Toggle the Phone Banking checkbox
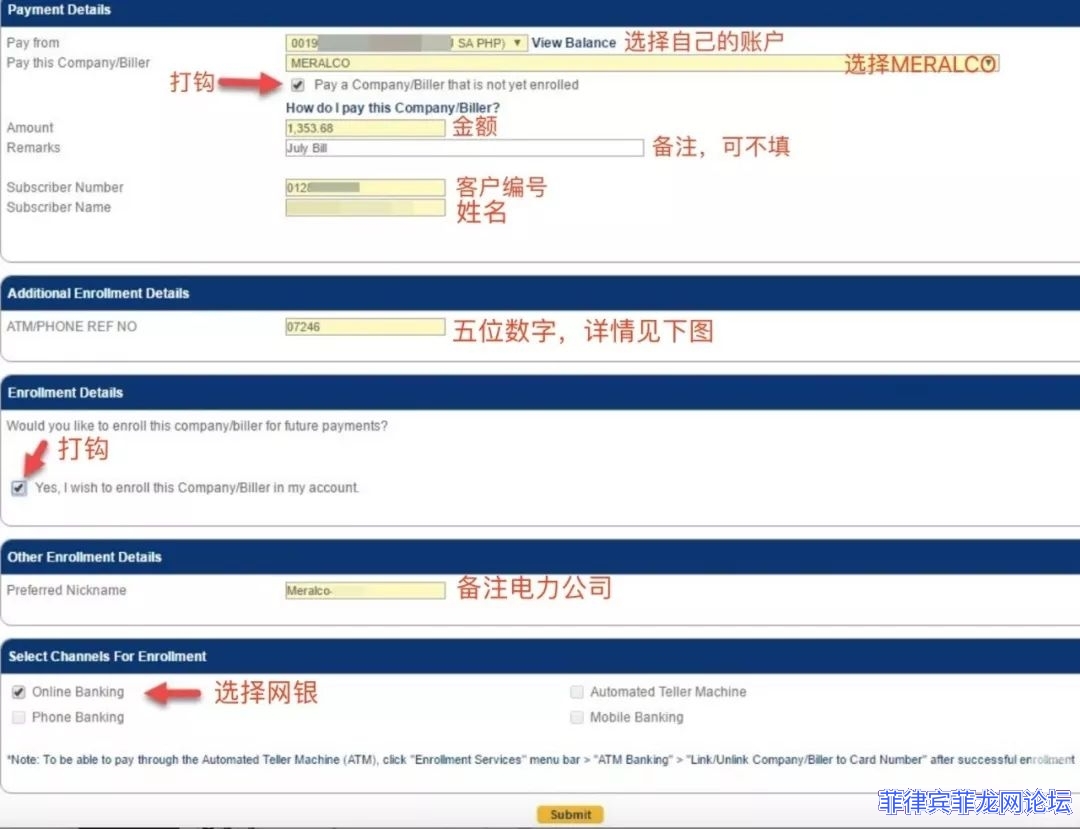The height and width of the screenshot is (829, 1080). point(19,717)
